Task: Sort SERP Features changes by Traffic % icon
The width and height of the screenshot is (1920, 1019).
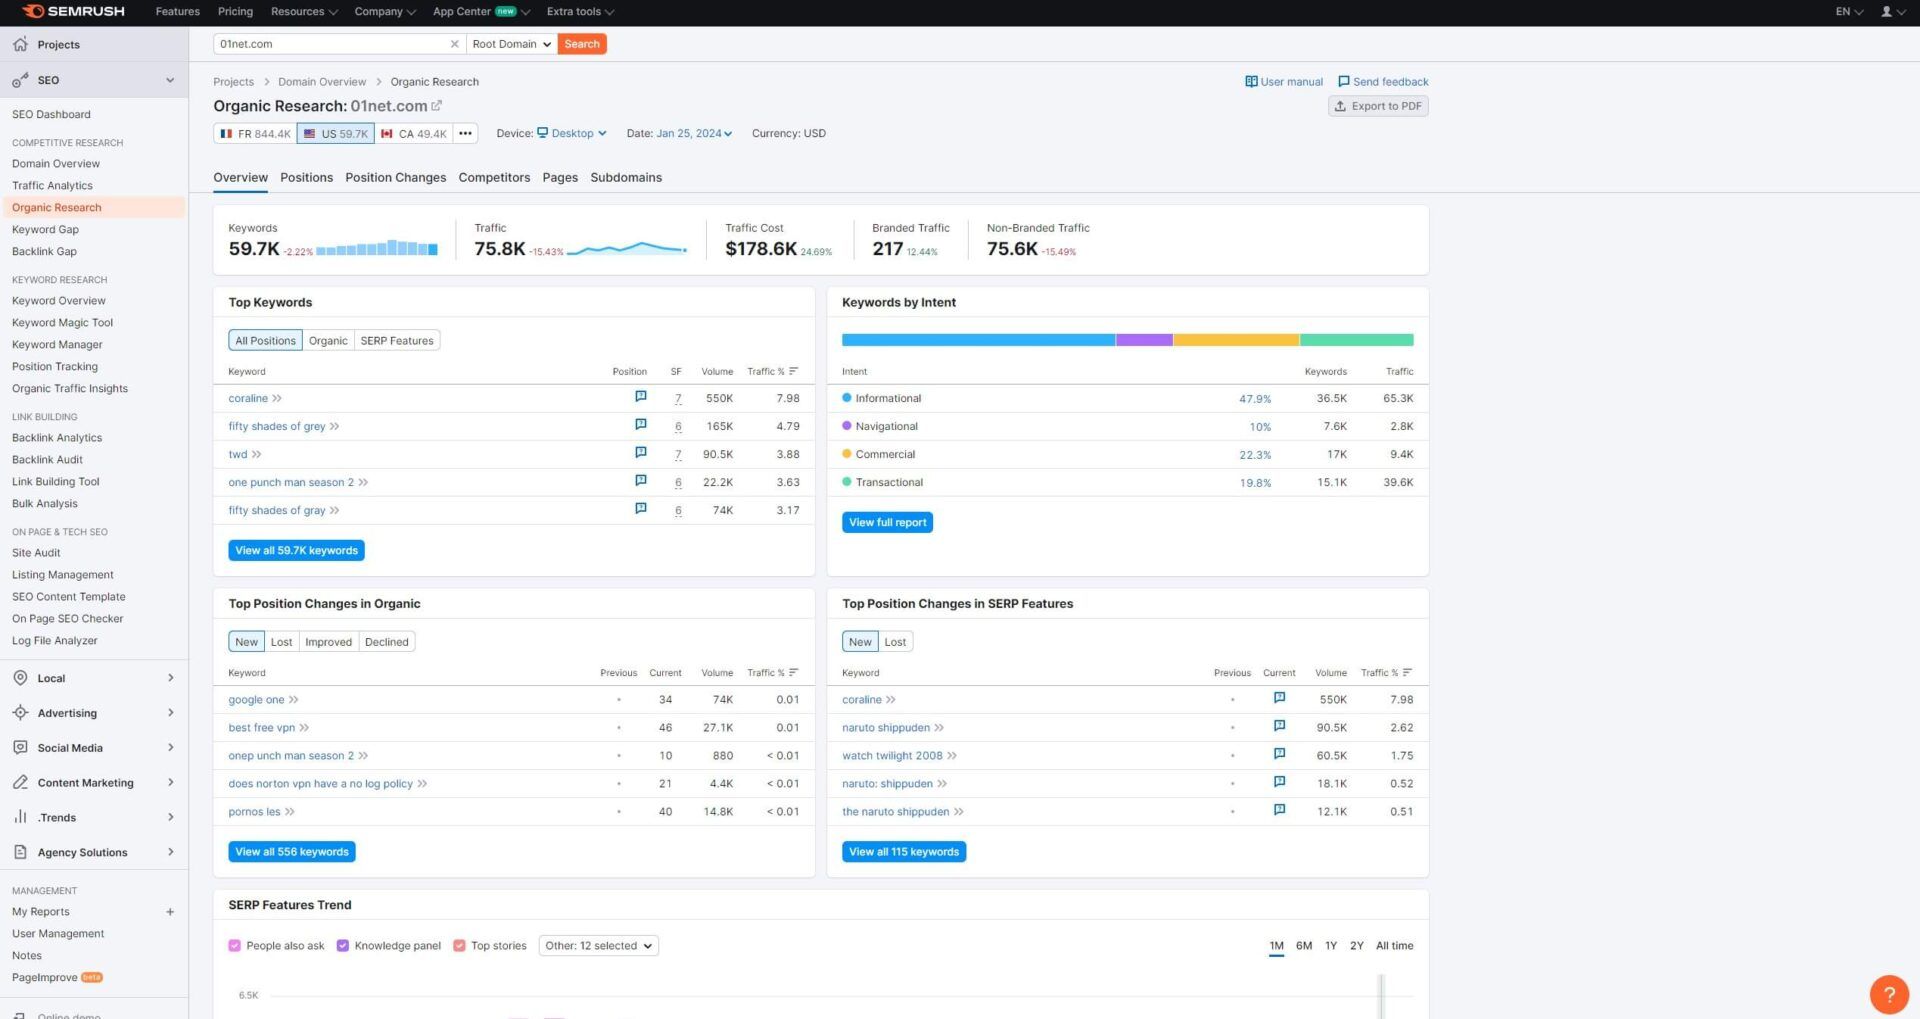Action: pyautogui.click(x=1407, y=672)
